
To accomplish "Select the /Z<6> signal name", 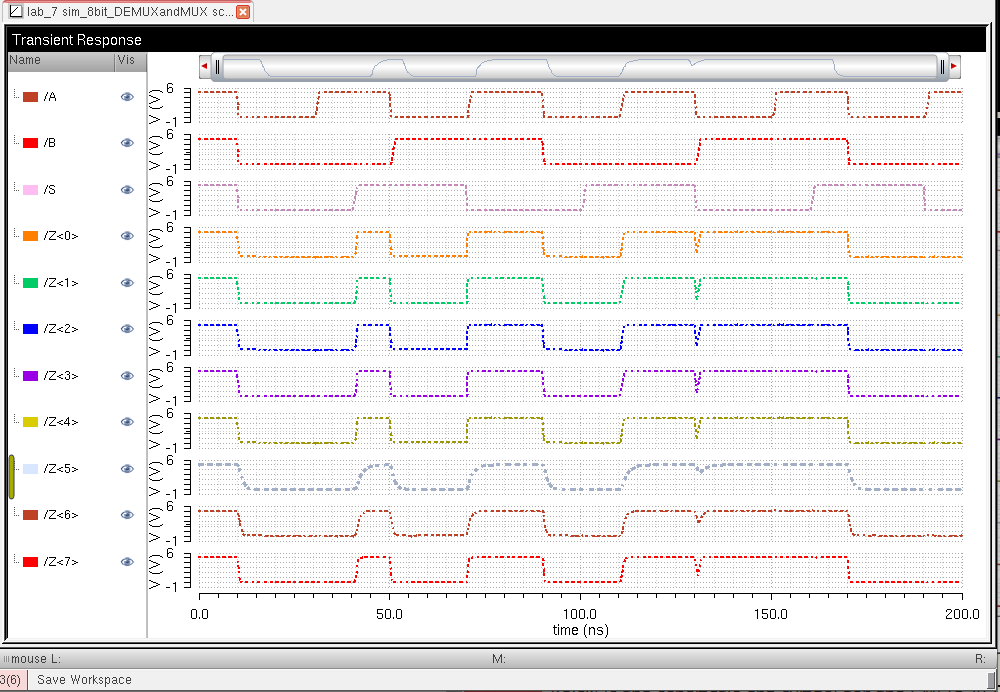I will (61, 515).
